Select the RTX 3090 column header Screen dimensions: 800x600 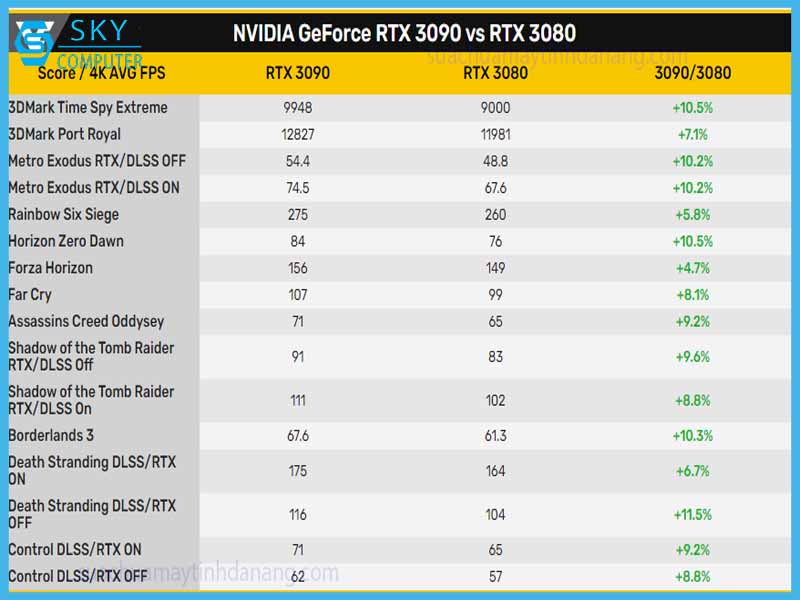(x=296, y=72)
